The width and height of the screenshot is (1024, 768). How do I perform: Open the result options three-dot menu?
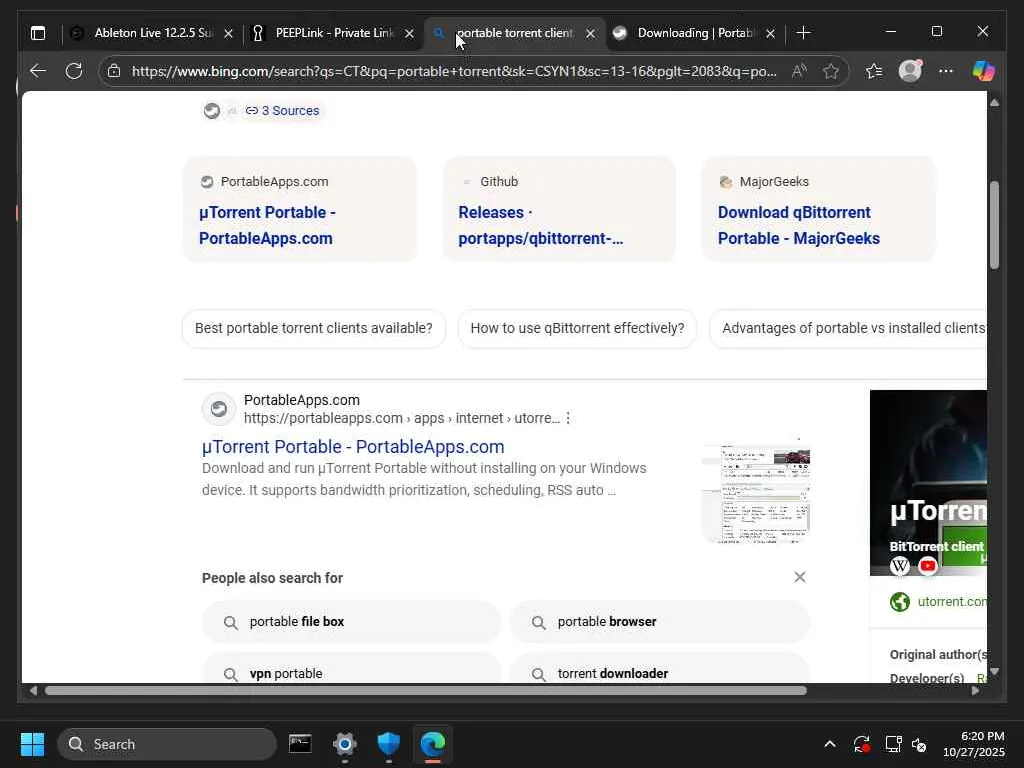(568, 418)
